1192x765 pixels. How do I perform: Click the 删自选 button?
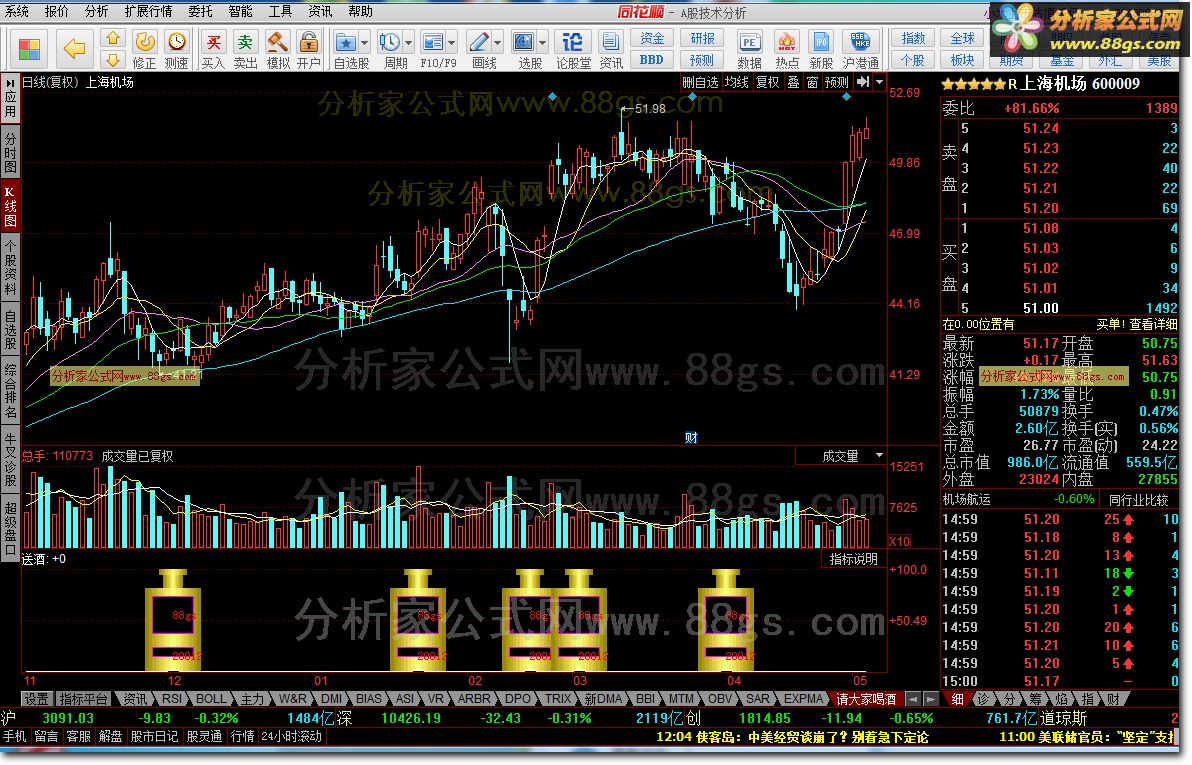coord(700,82)
